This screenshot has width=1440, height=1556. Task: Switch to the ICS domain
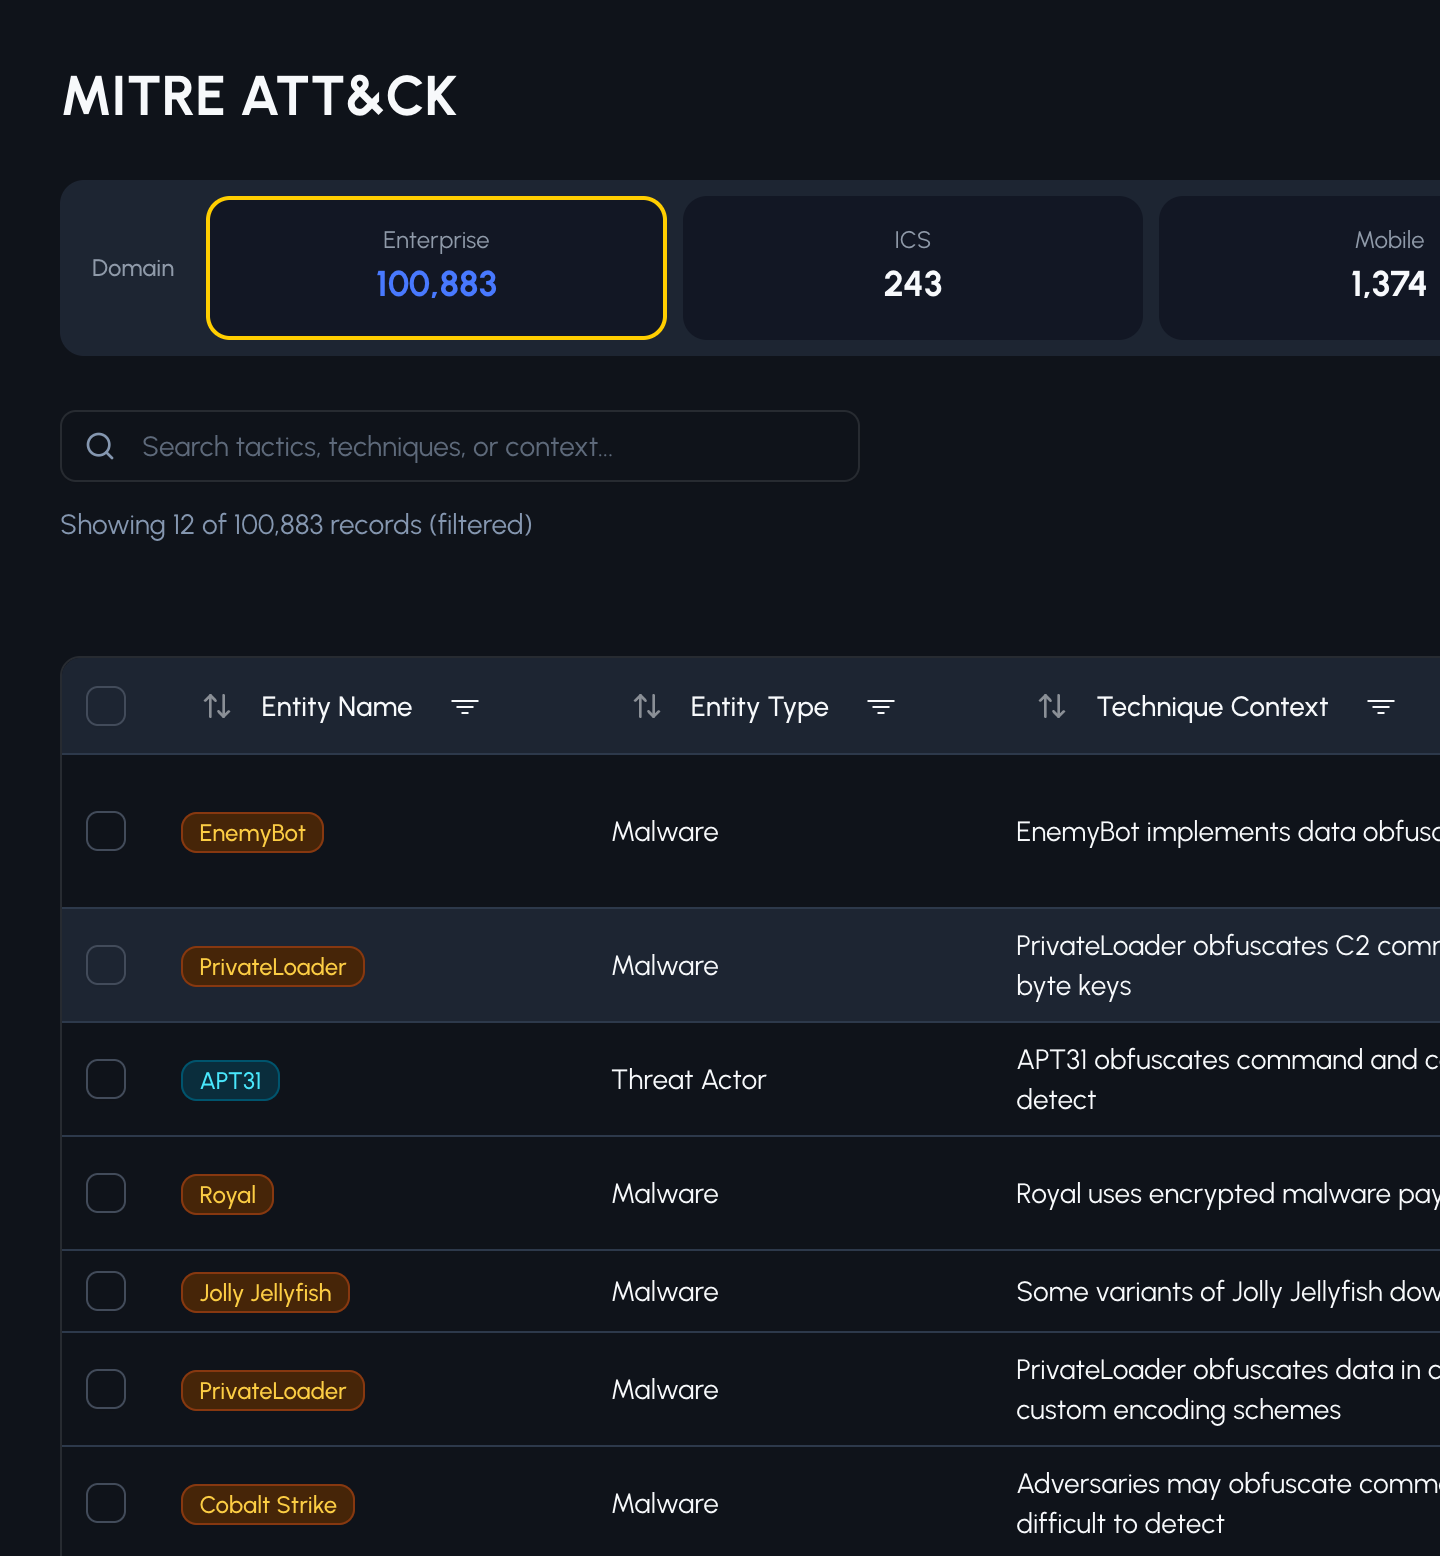911,267
